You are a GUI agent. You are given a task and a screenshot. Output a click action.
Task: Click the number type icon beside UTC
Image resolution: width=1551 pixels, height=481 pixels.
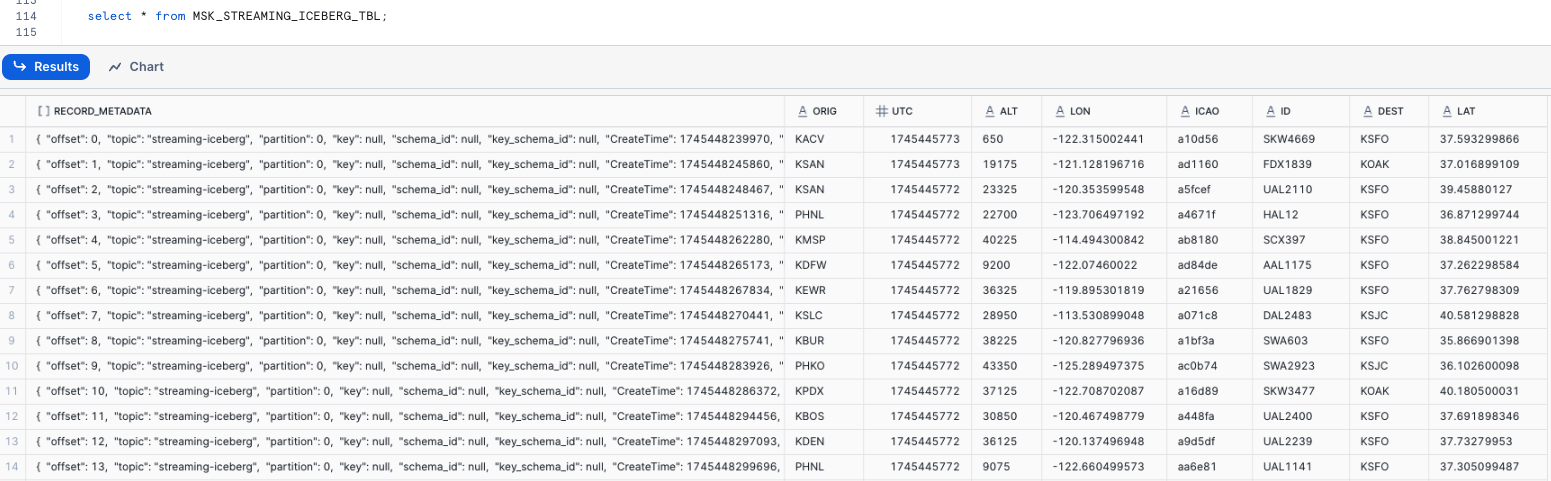(881, 111)
